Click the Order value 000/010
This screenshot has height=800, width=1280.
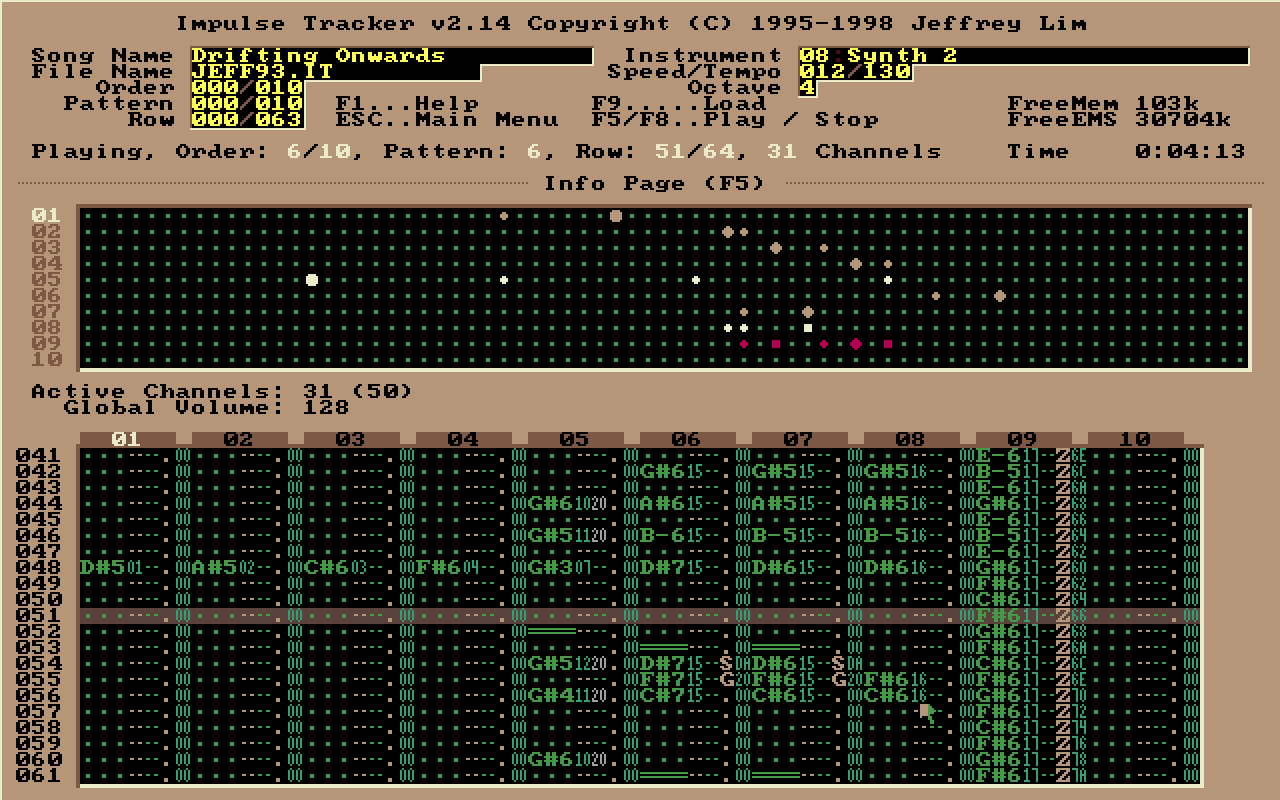coord(247,88)
